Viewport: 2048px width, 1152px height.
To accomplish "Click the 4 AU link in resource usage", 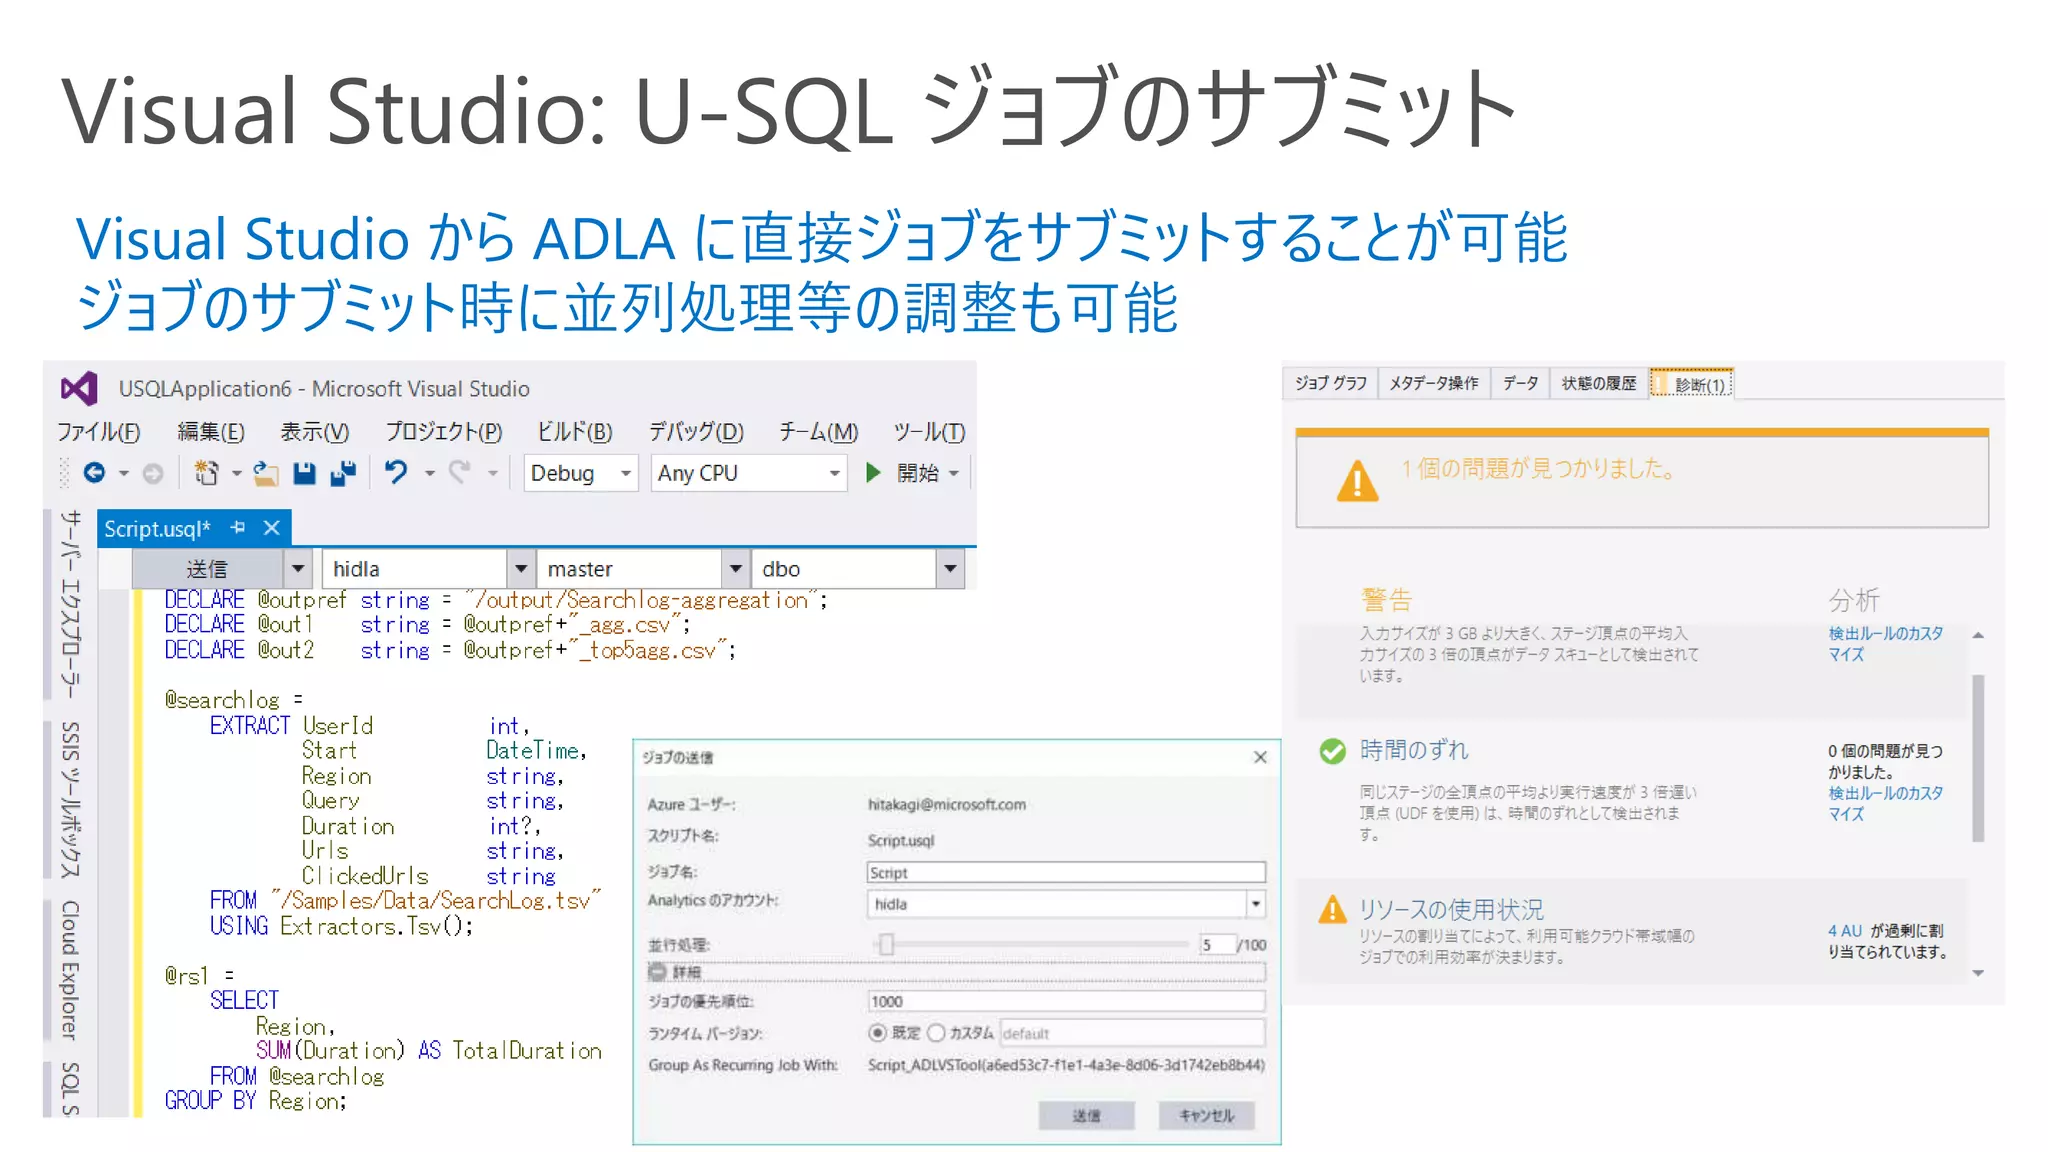I will pos(1845,930).
